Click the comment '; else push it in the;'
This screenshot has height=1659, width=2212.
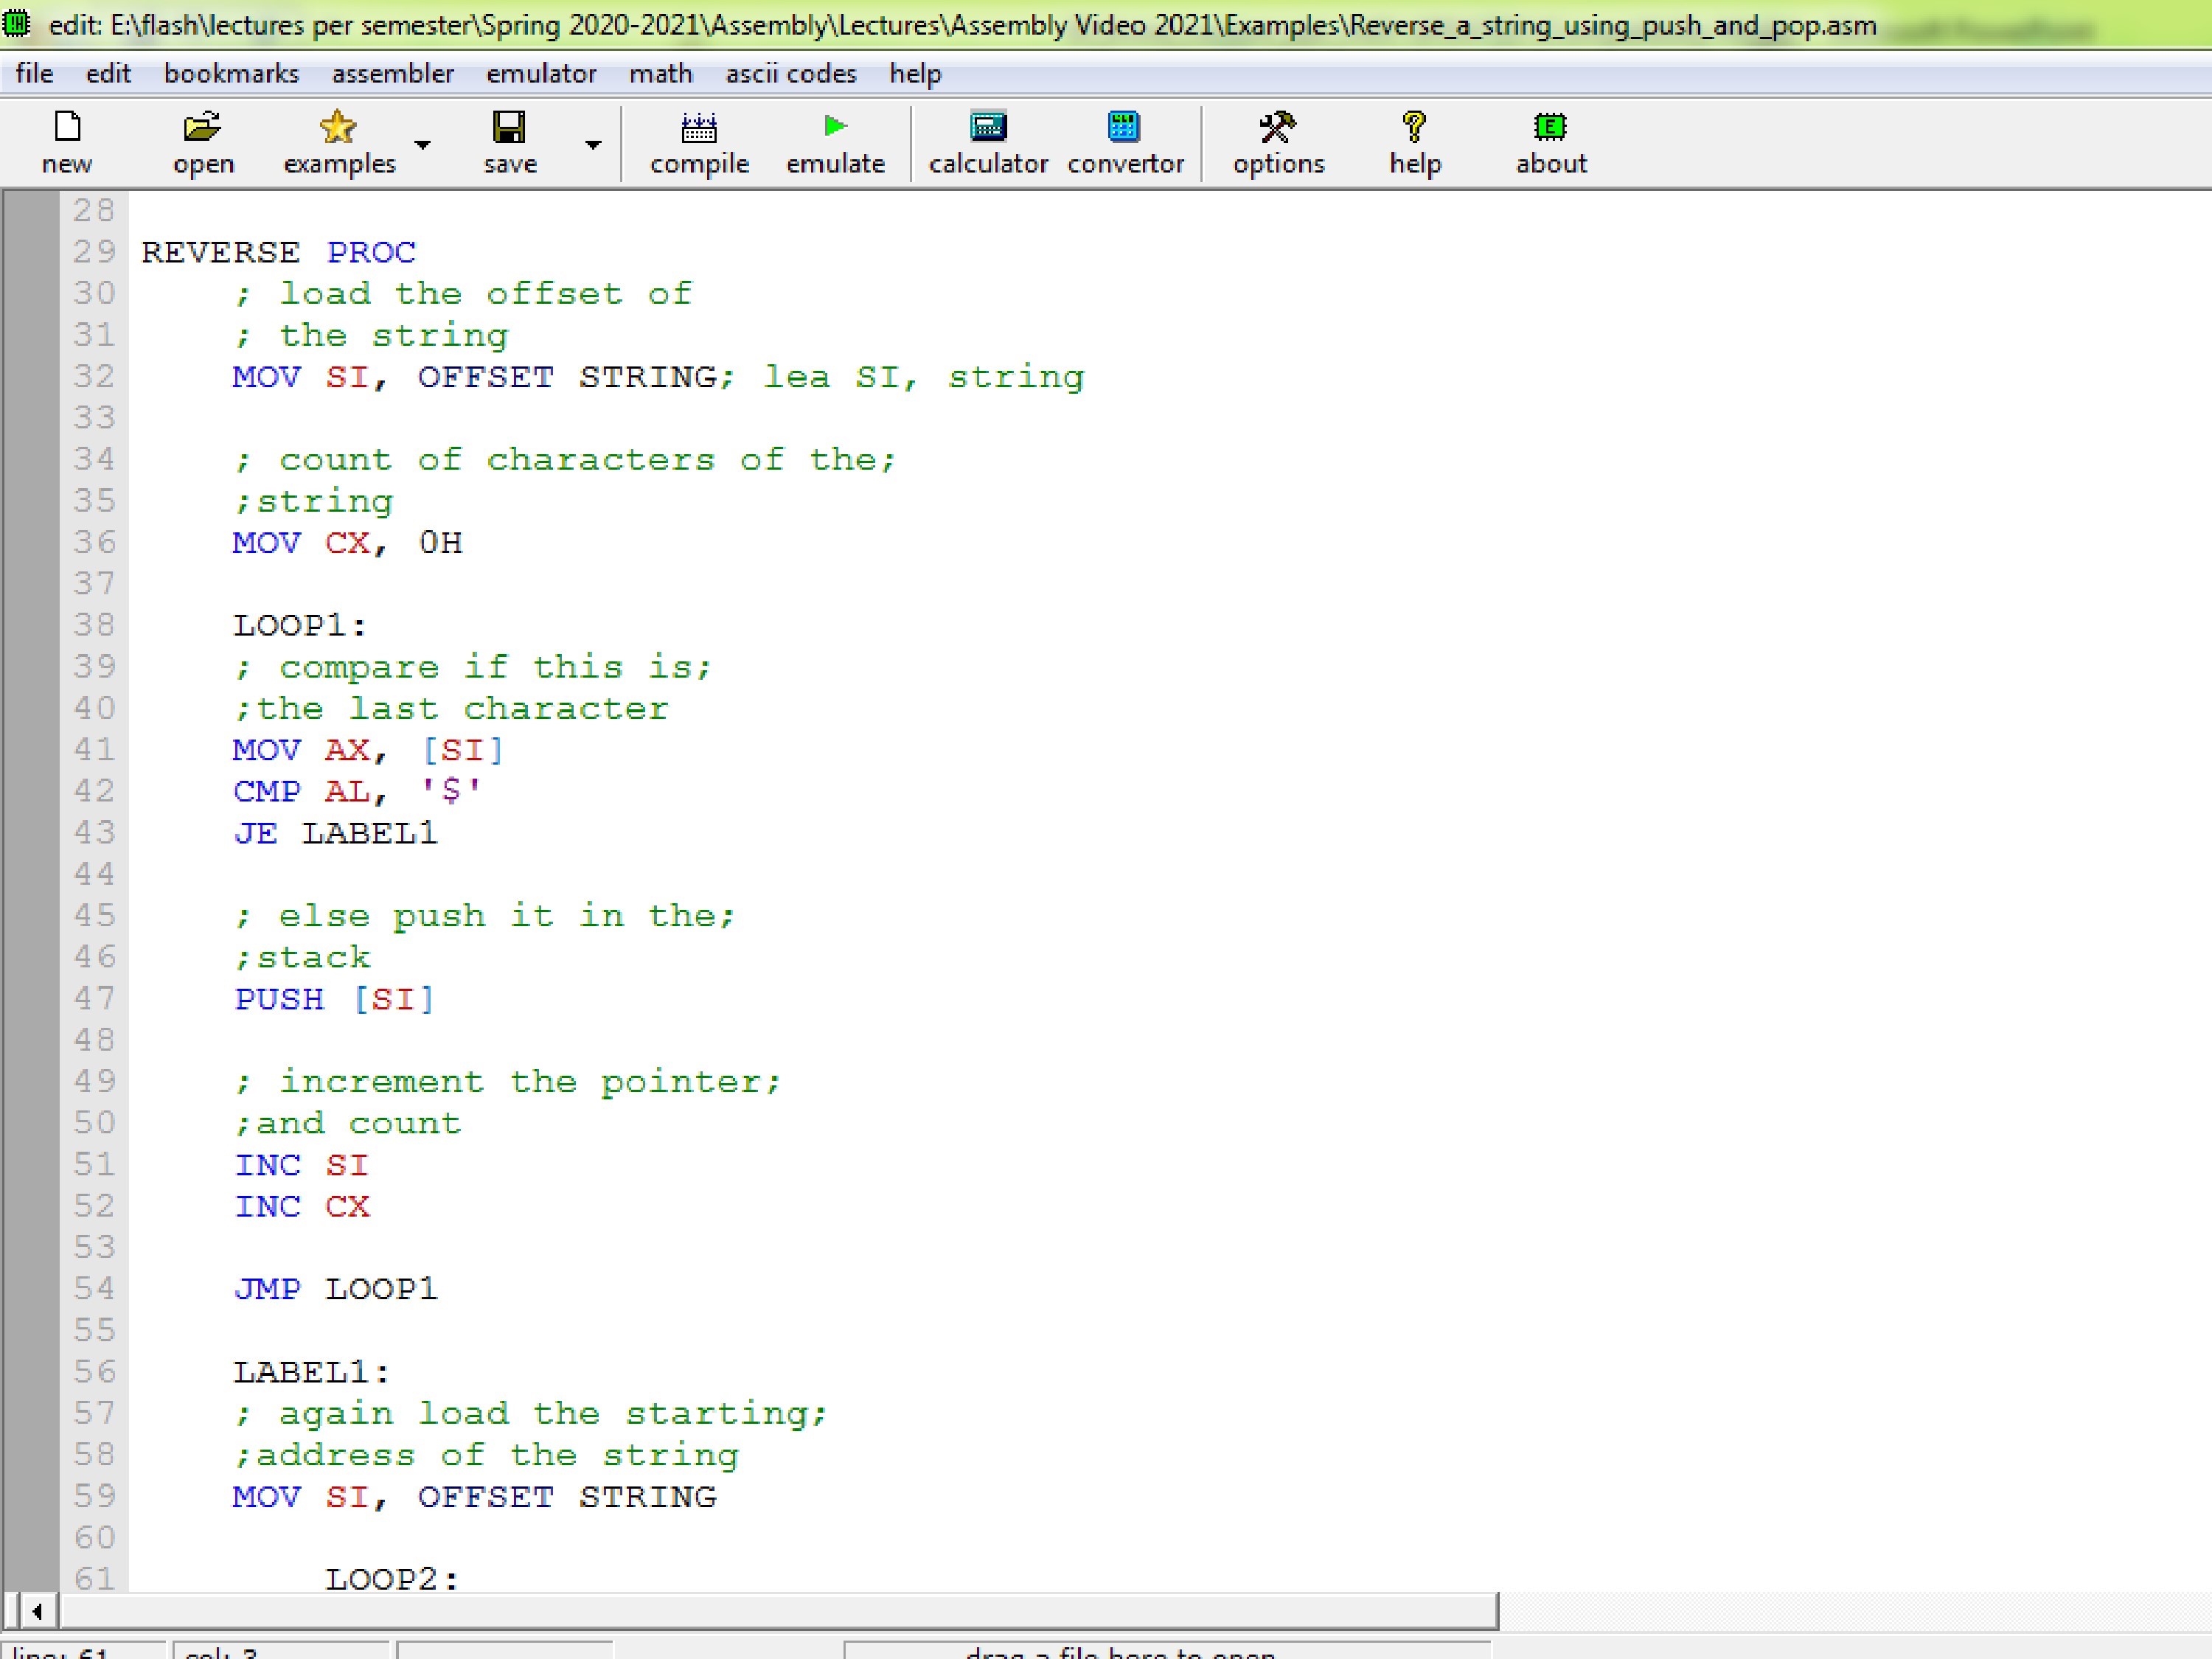[x=485, y=916]
